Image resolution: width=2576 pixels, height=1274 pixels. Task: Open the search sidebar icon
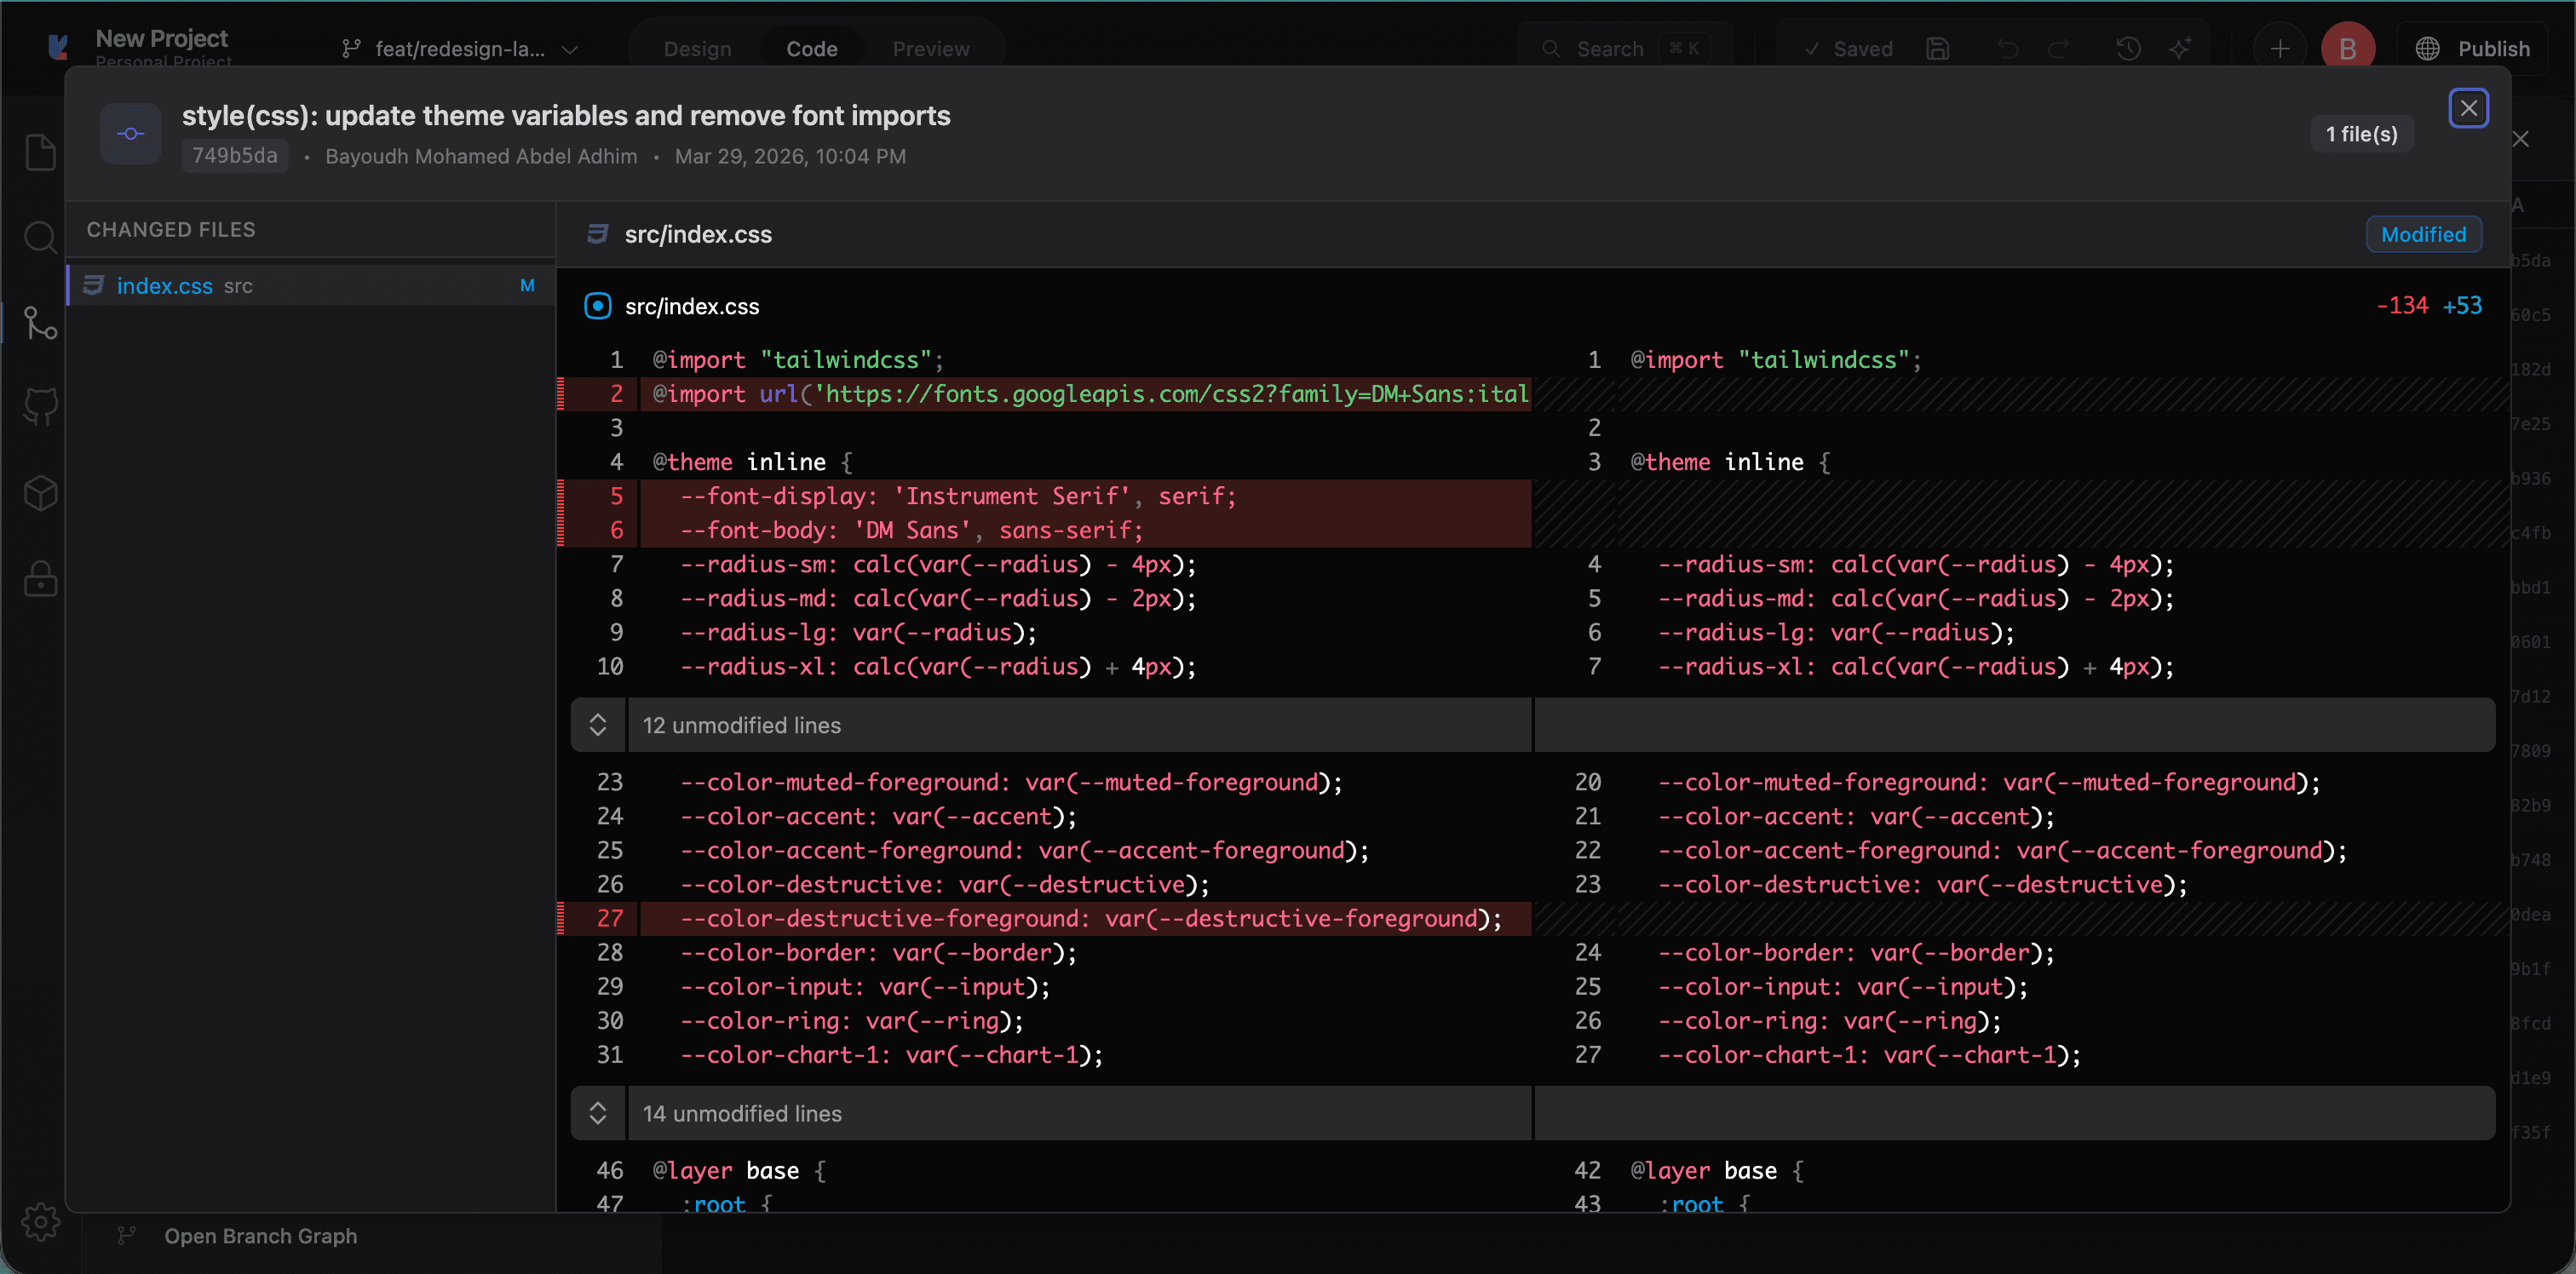pos(40,238)
